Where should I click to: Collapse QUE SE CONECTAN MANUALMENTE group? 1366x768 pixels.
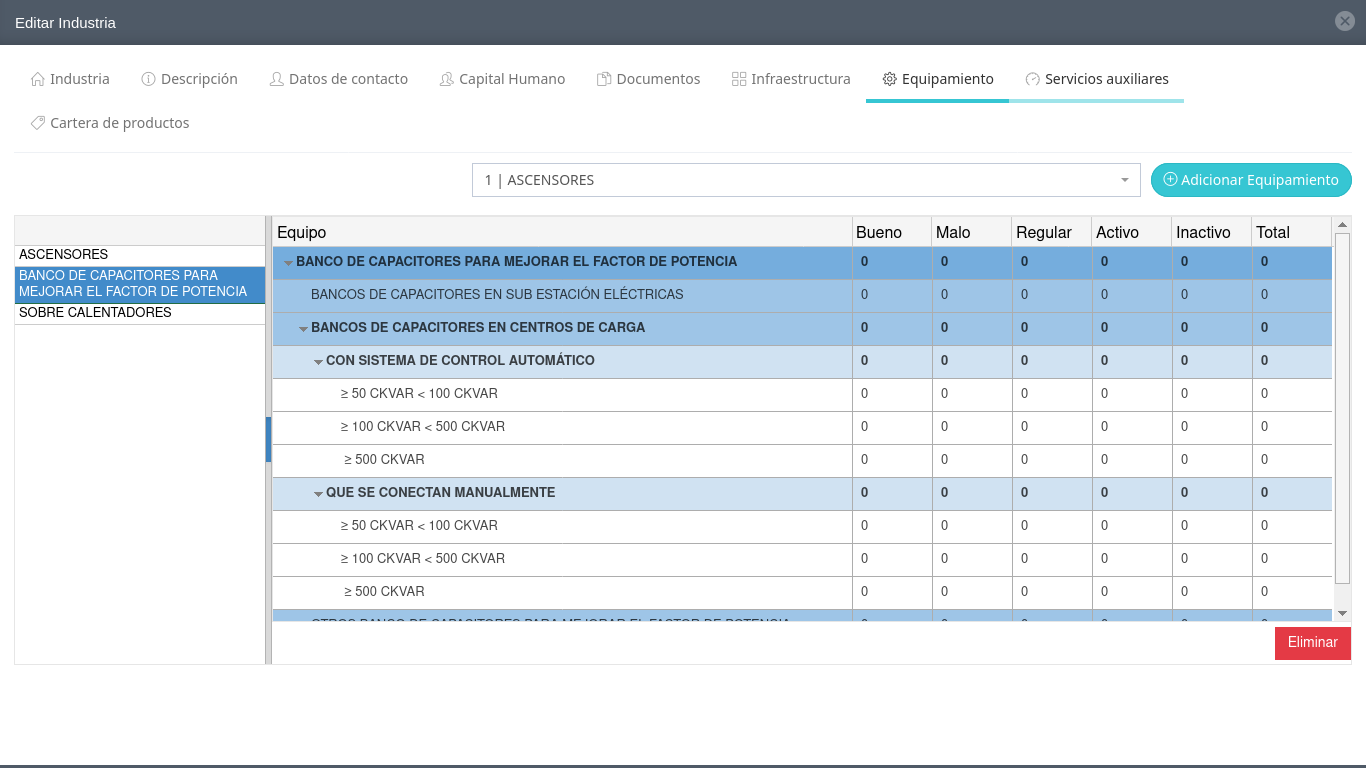(x=318, y=494)
